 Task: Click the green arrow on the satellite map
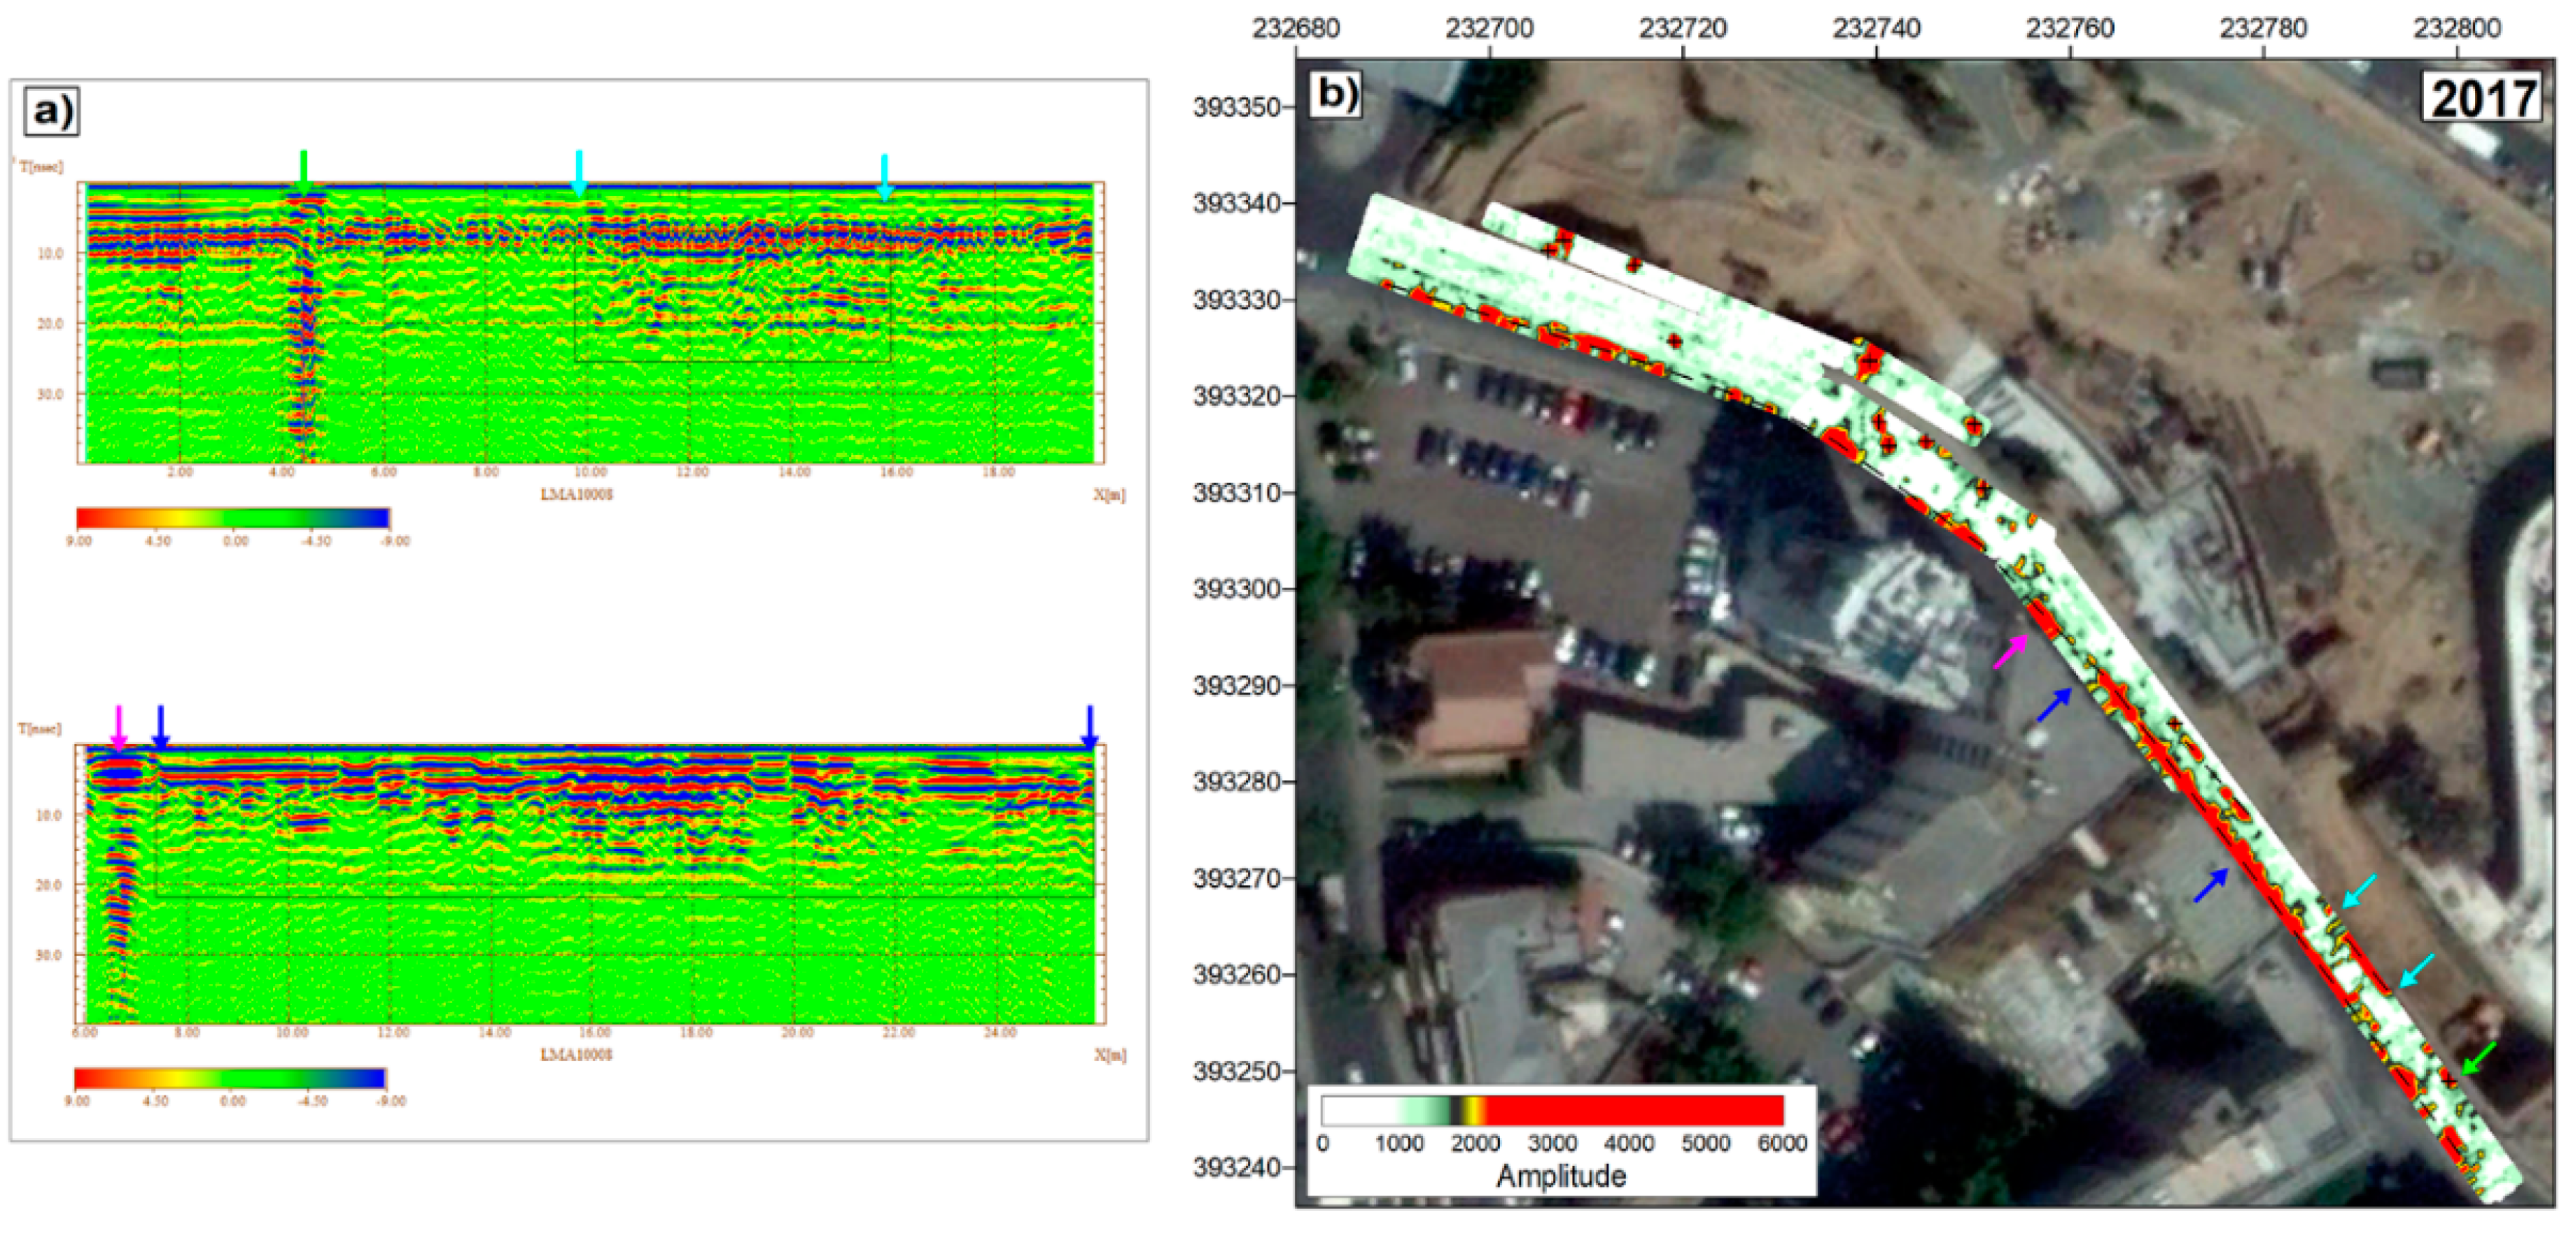tap(2478, 1058)
